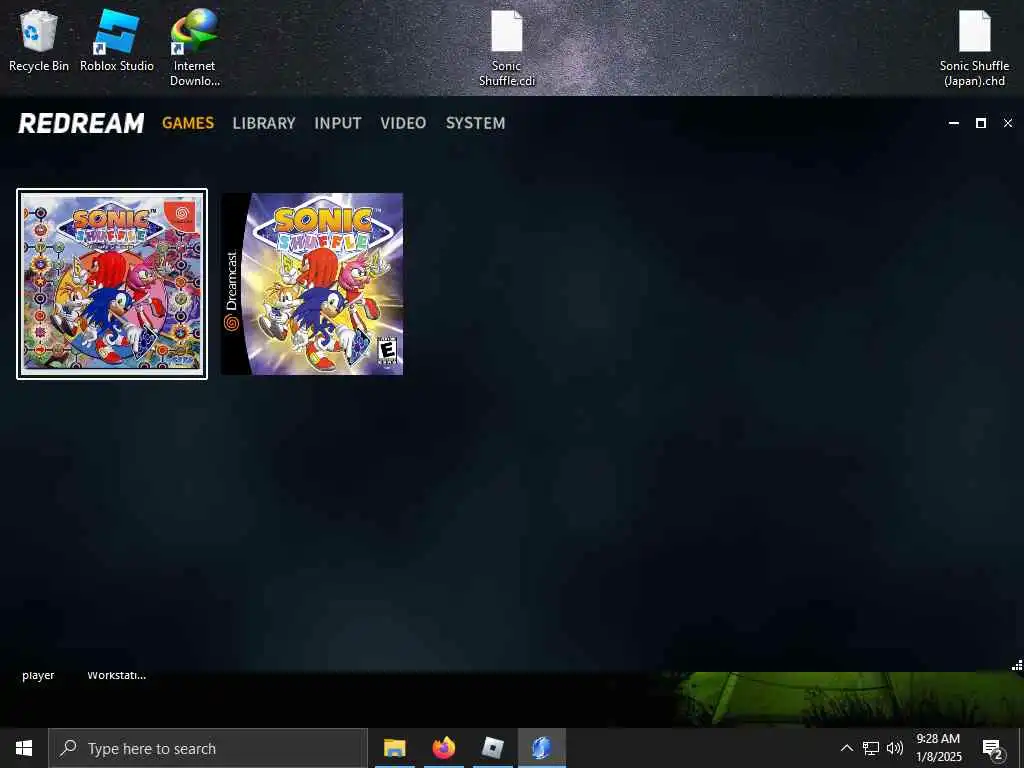Click the Redream taskbar icon
This screenshot has height=768, width=1024.
coord(541,748)
